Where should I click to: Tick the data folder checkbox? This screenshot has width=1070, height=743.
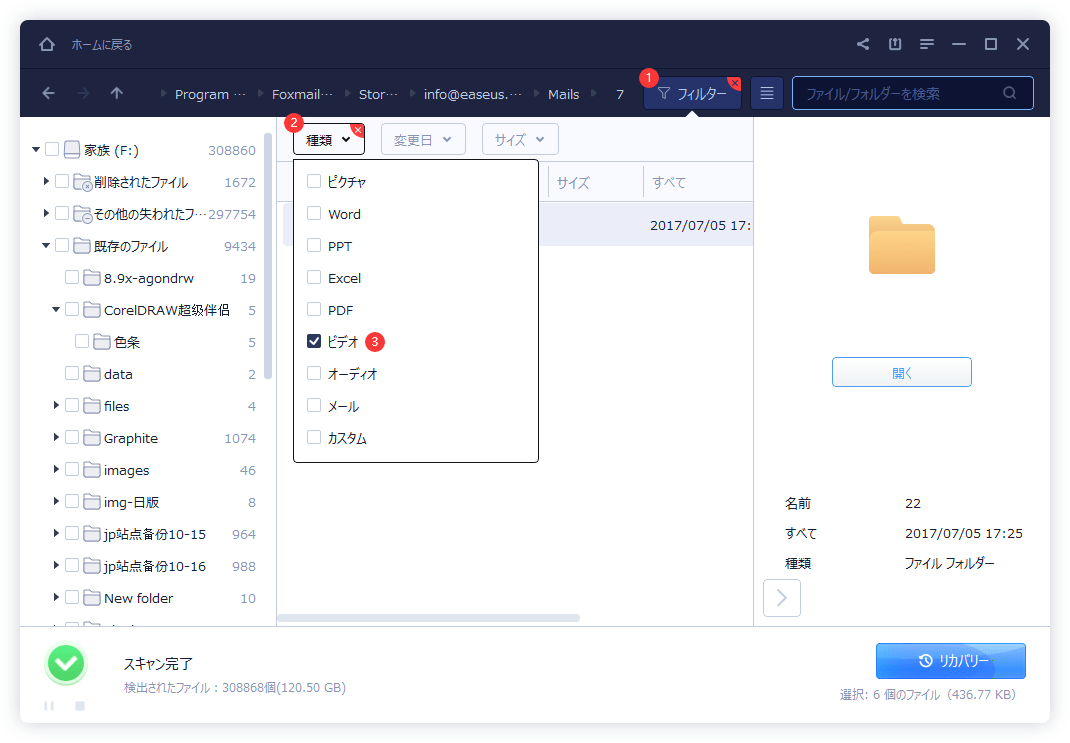coord(72,373)
